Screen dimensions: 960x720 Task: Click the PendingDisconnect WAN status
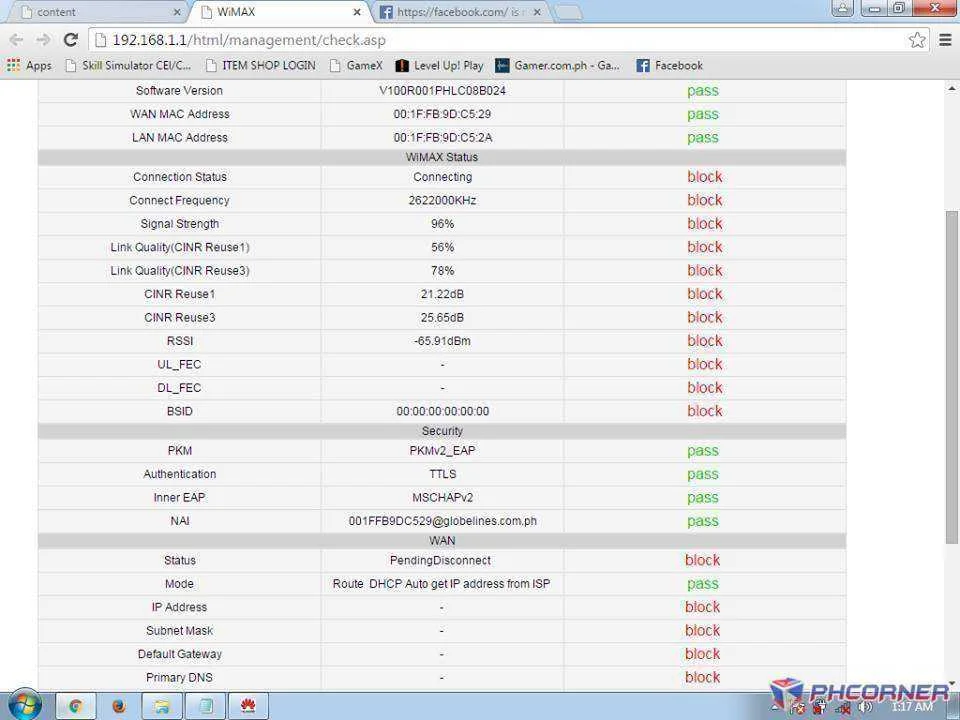[x=440, y=560]
